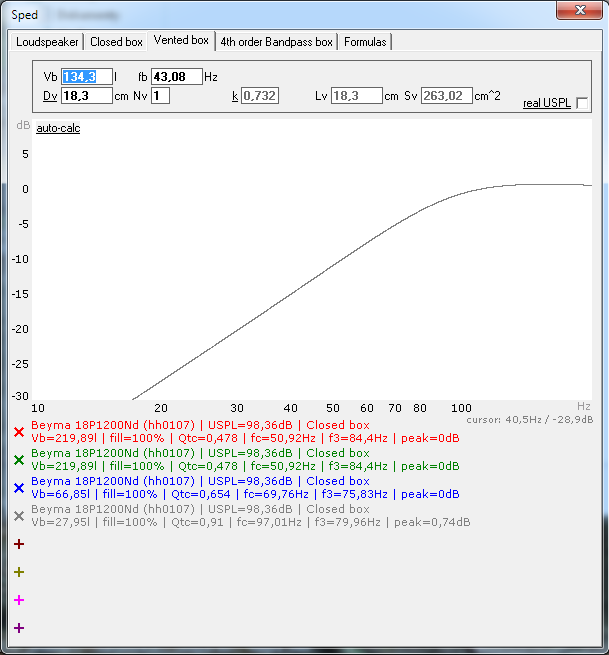Close the Sped window
Viewport: 609px width, 655px height.
click(x=580, y=10)
